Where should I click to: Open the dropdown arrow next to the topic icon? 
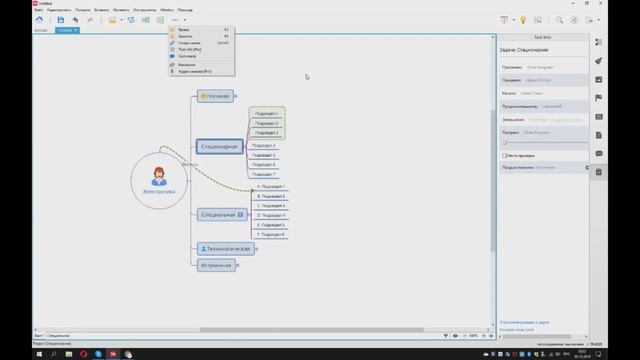121,20
